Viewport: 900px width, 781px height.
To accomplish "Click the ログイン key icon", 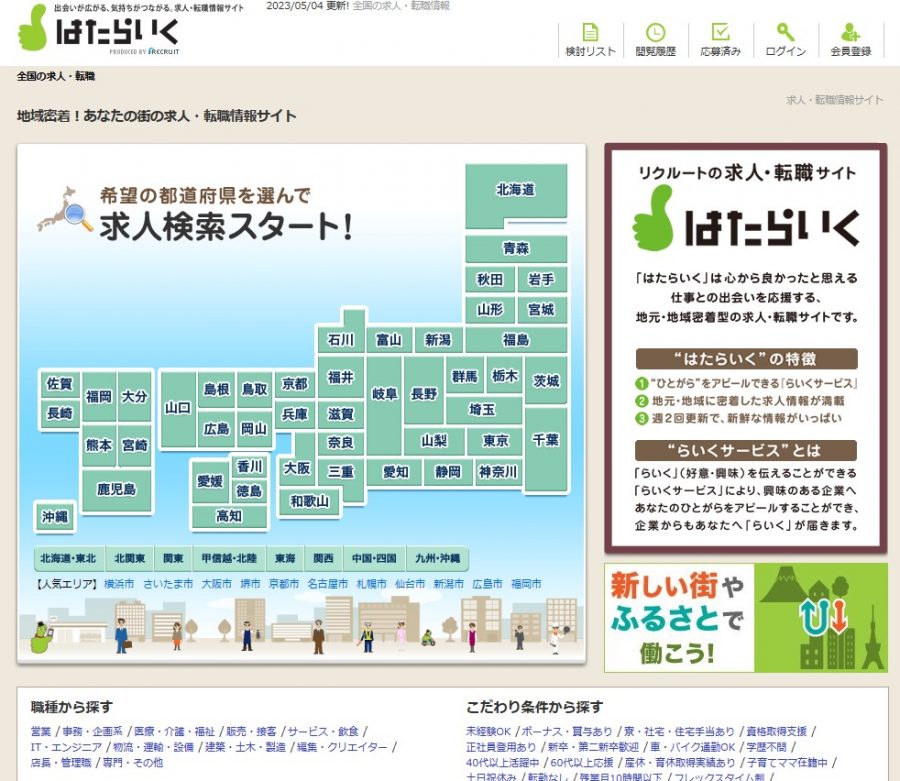I will 785,32.
